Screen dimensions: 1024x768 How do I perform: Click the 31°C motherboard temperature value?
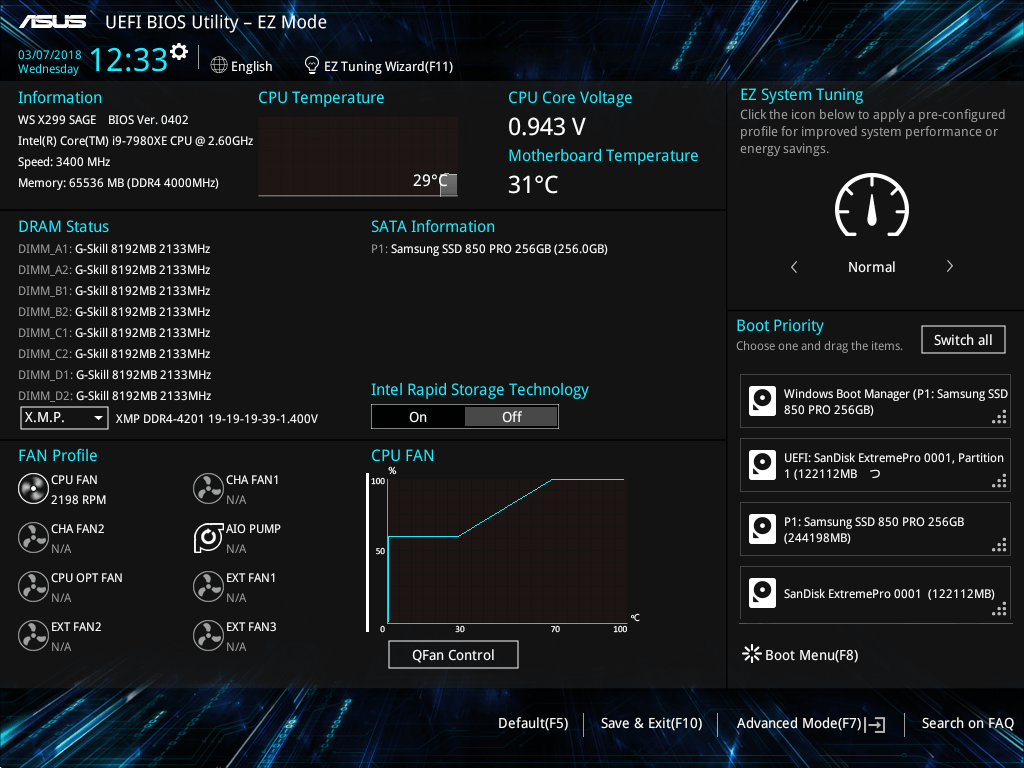point(533,185)
